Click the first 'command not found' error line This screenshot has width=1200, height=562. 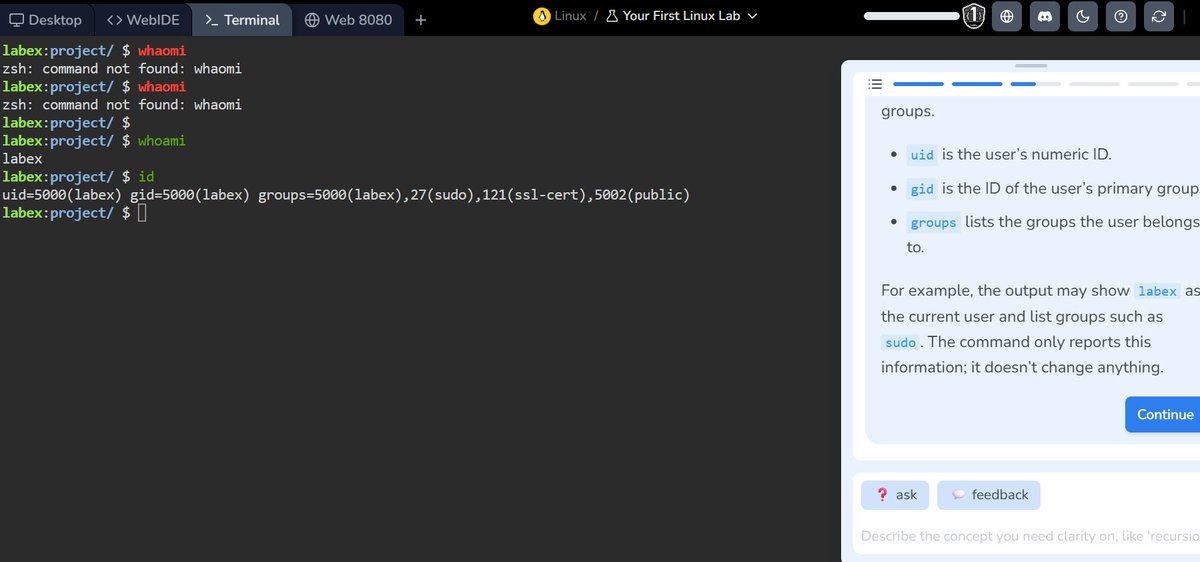click(122, 69)
